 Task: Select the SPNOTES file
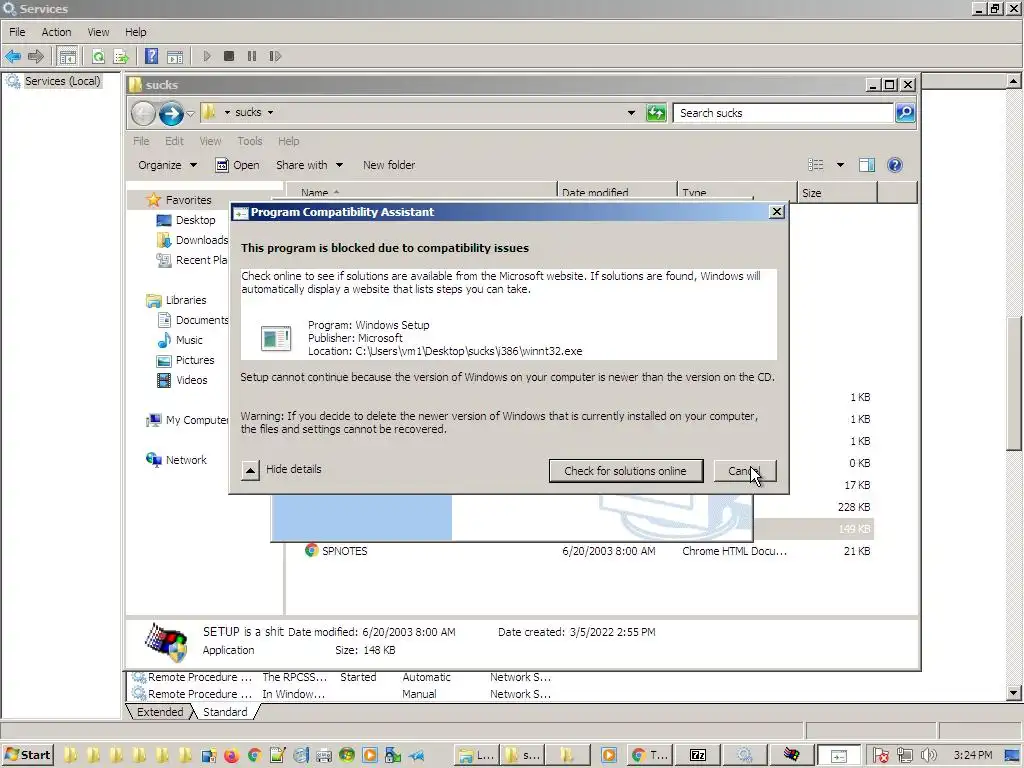click(x=344, y=551)
